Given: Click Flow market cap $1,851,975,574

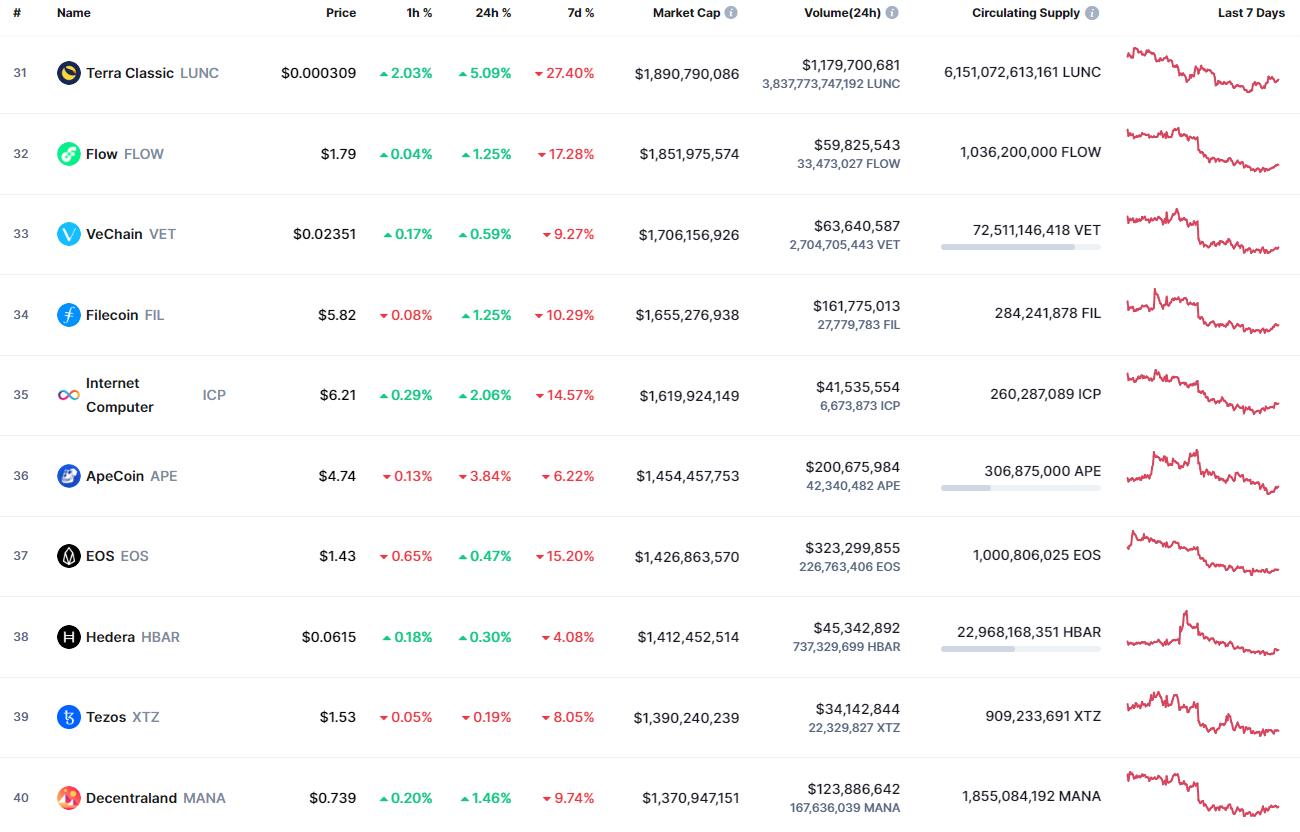Looking at the screenshot, I should tap(689, 154).
